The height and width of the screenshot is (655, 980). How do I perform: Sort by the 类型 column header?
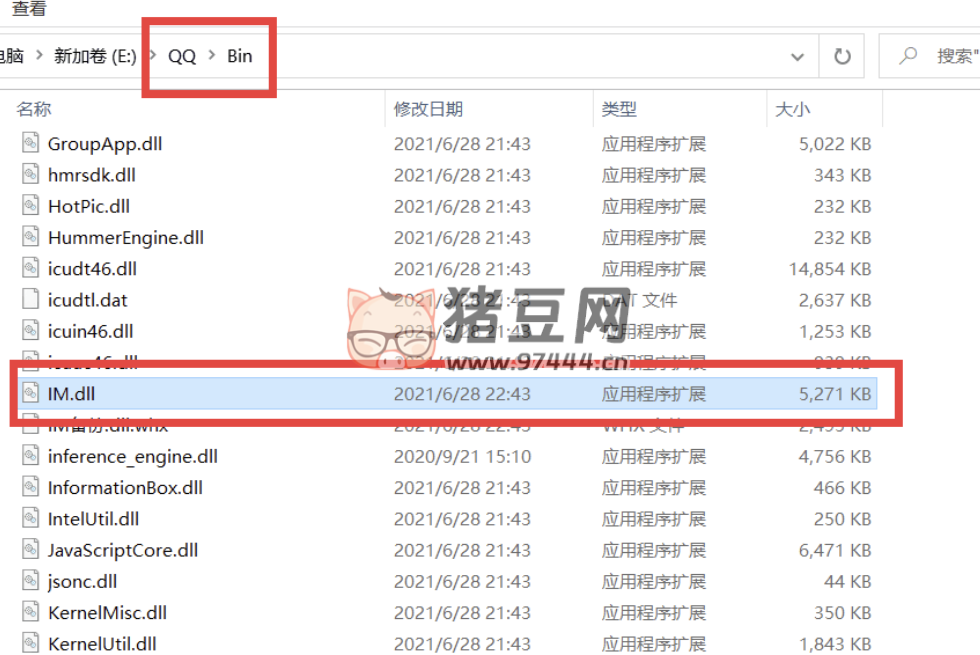tap(619, 109)
